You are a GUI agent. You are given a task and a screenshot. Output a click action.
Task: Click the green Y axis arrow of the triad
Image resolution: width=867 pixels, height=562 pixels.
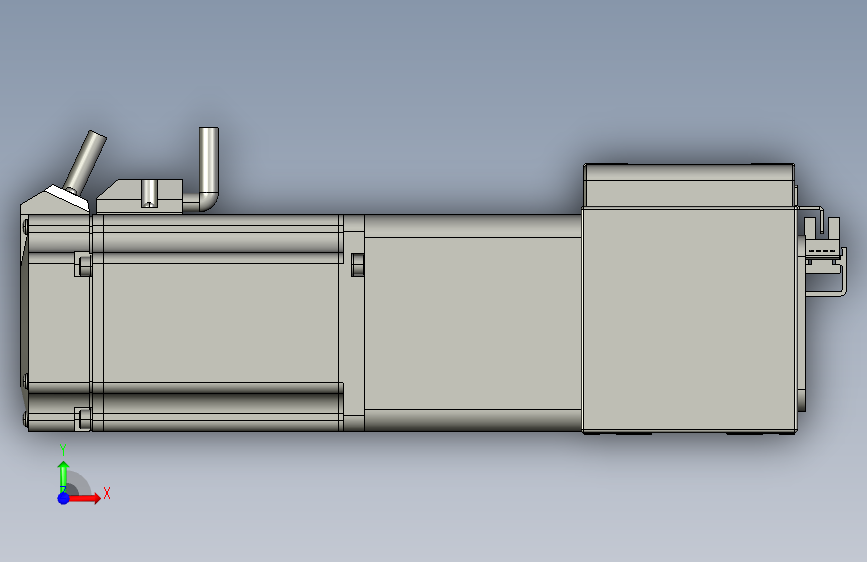pos(64,475)
